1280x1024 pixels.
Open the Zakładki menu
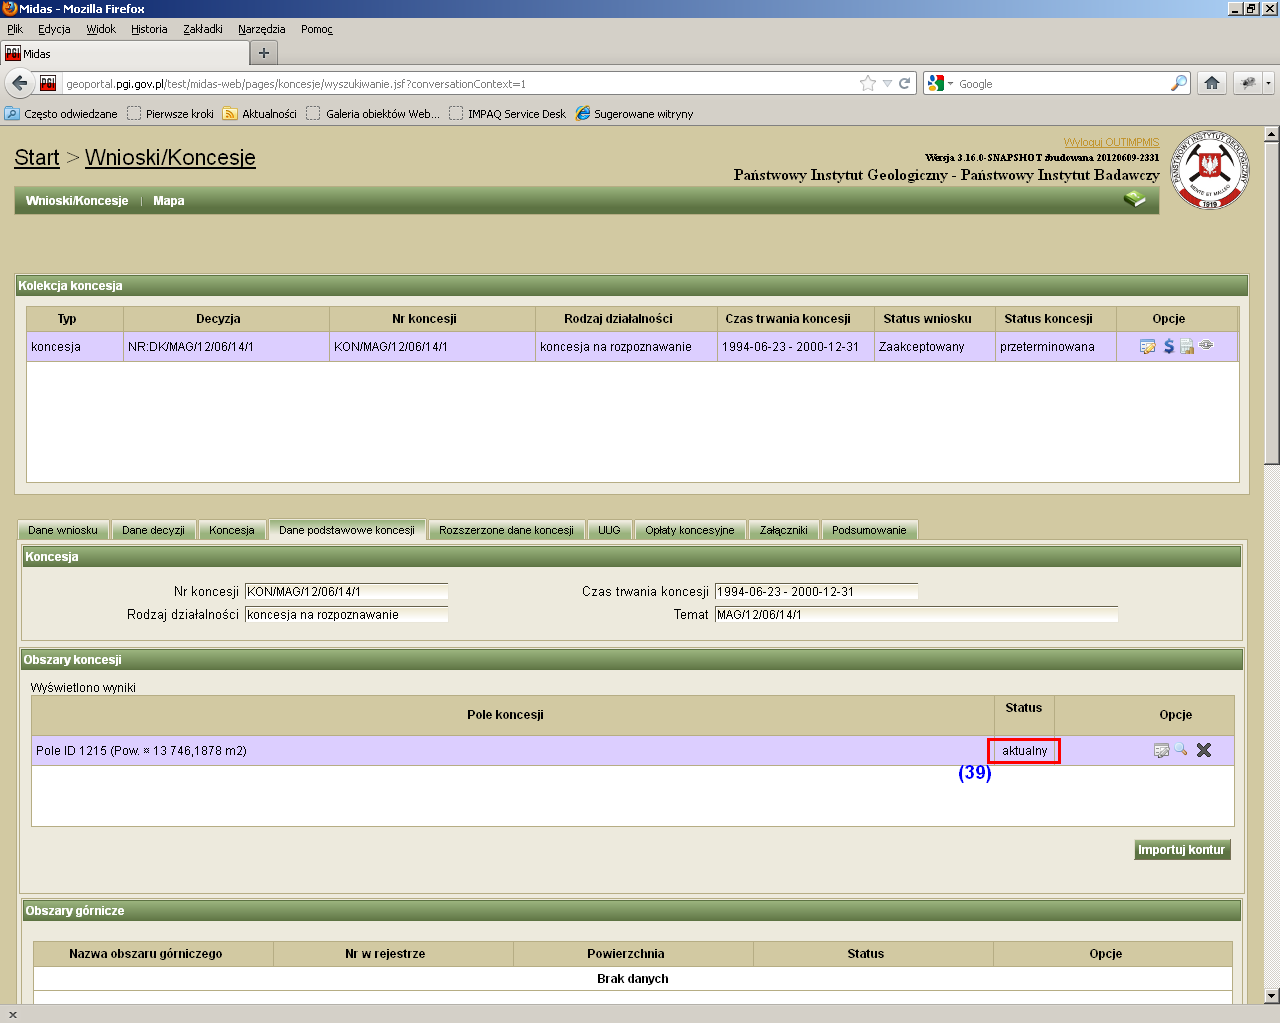(x=202, y=29)
